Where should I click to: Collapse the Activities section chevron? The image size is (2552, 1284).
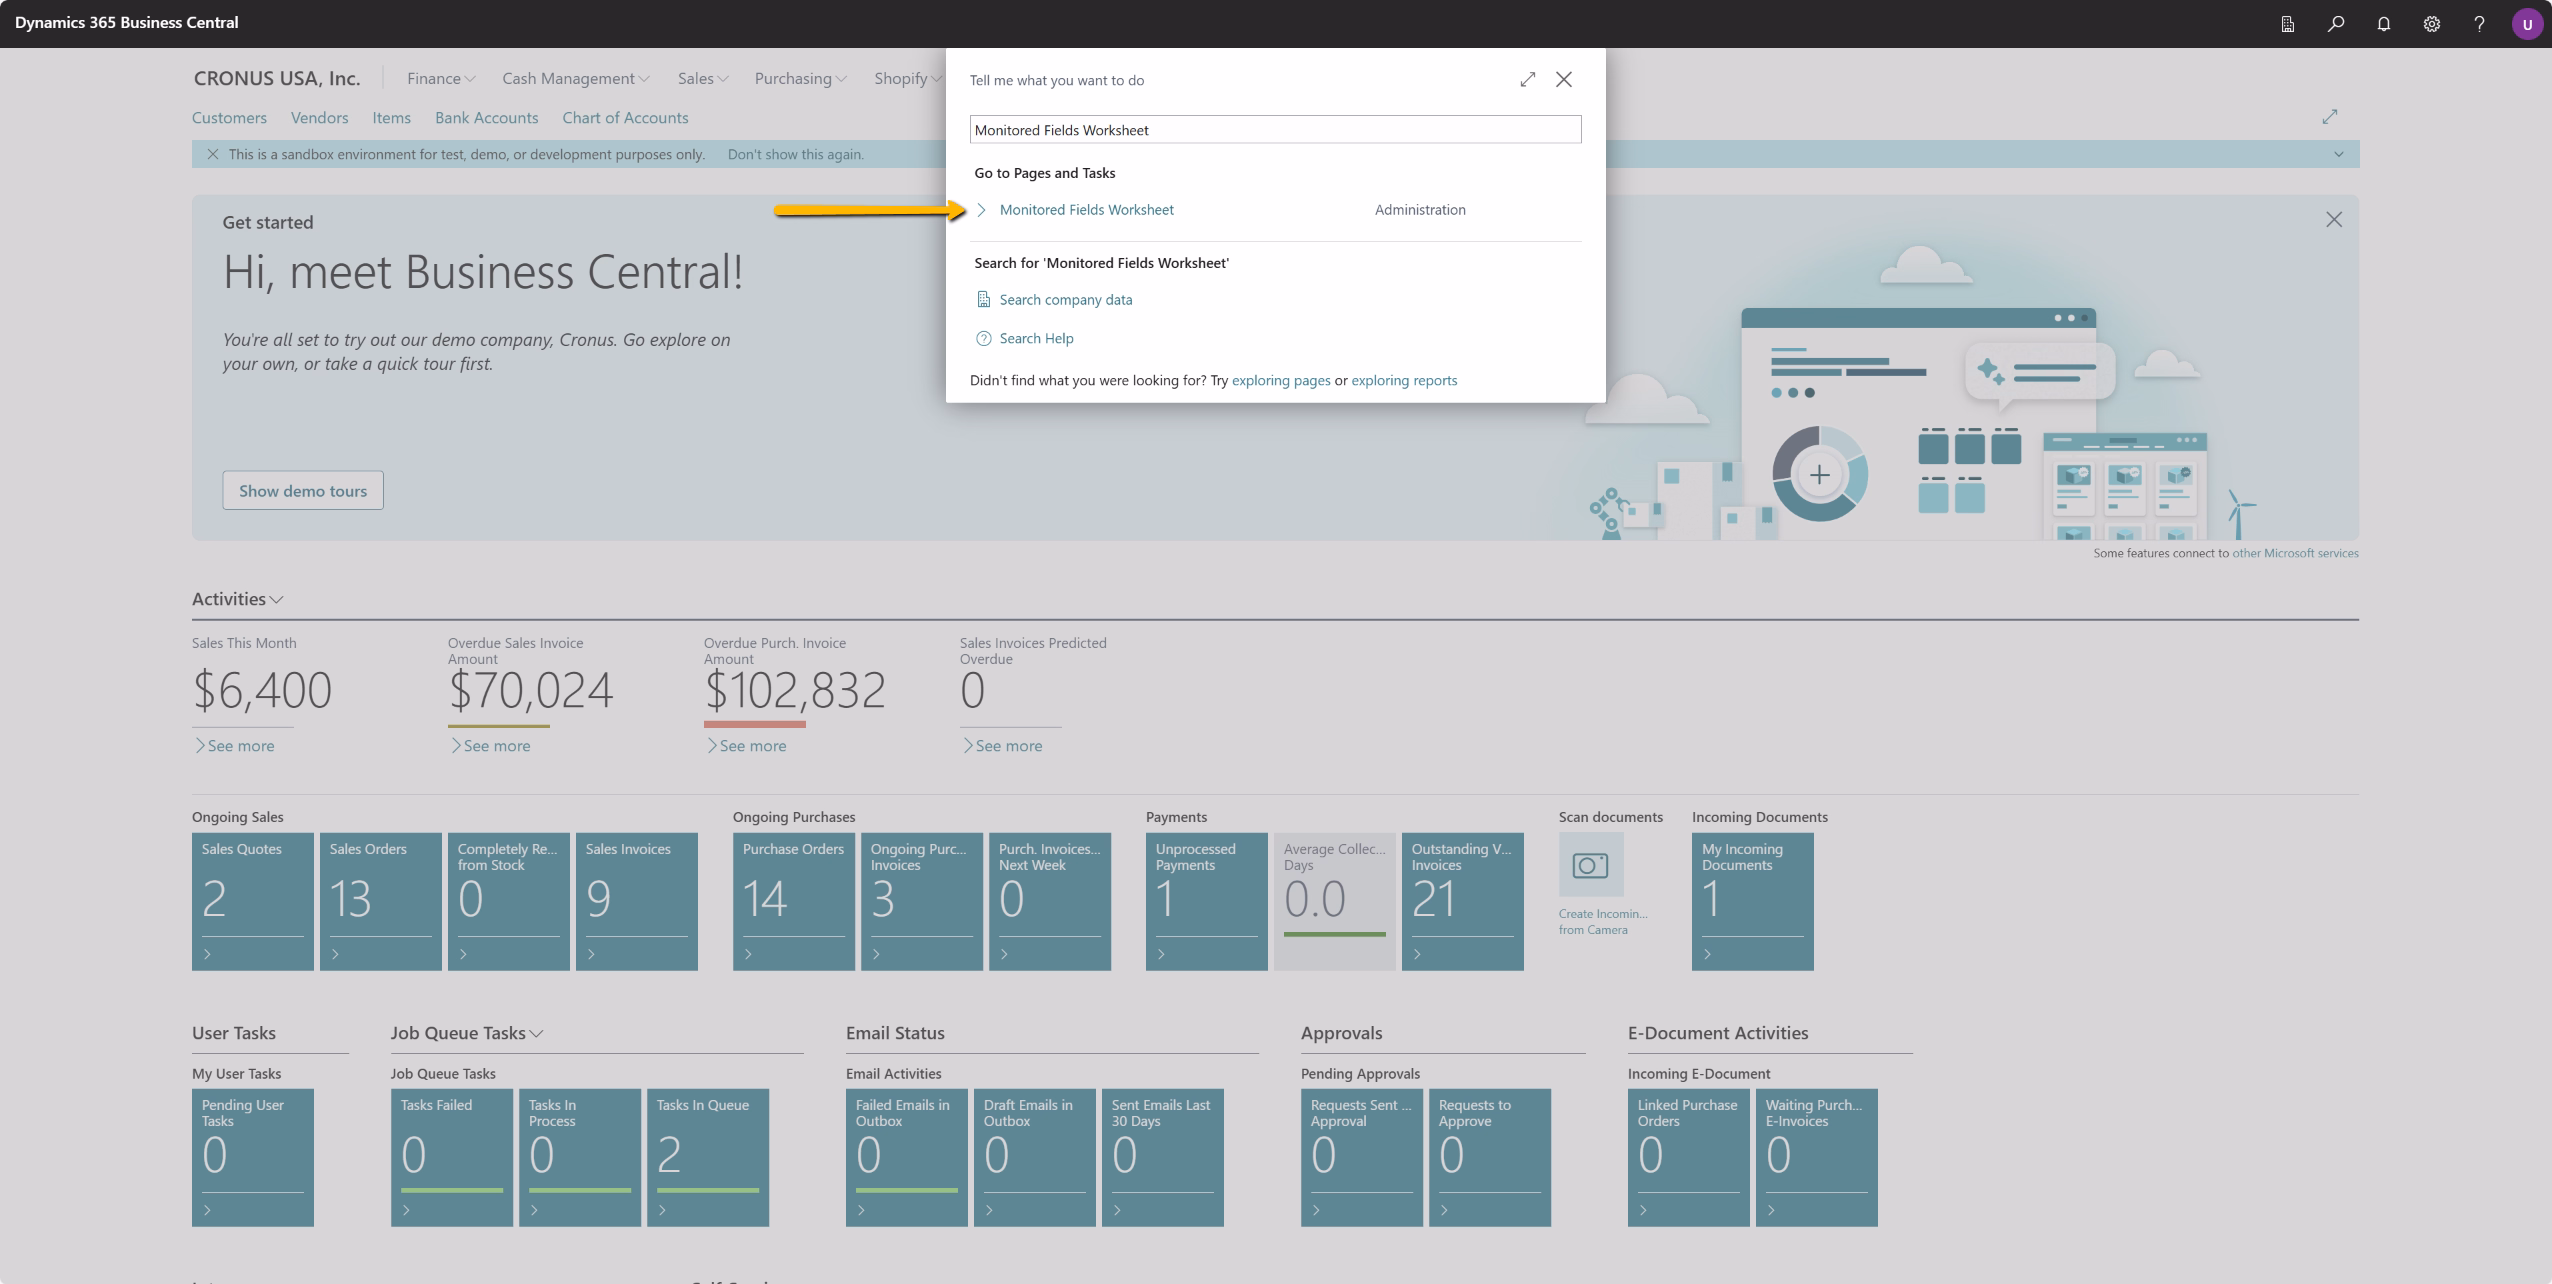tap(277, 599)
